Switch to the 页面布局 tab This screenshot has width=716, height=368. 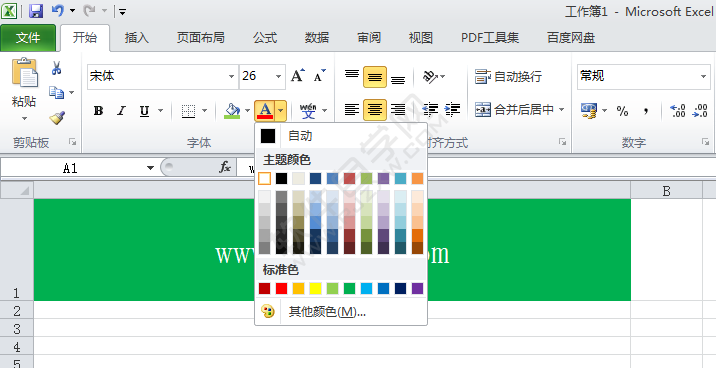[200, 37]
